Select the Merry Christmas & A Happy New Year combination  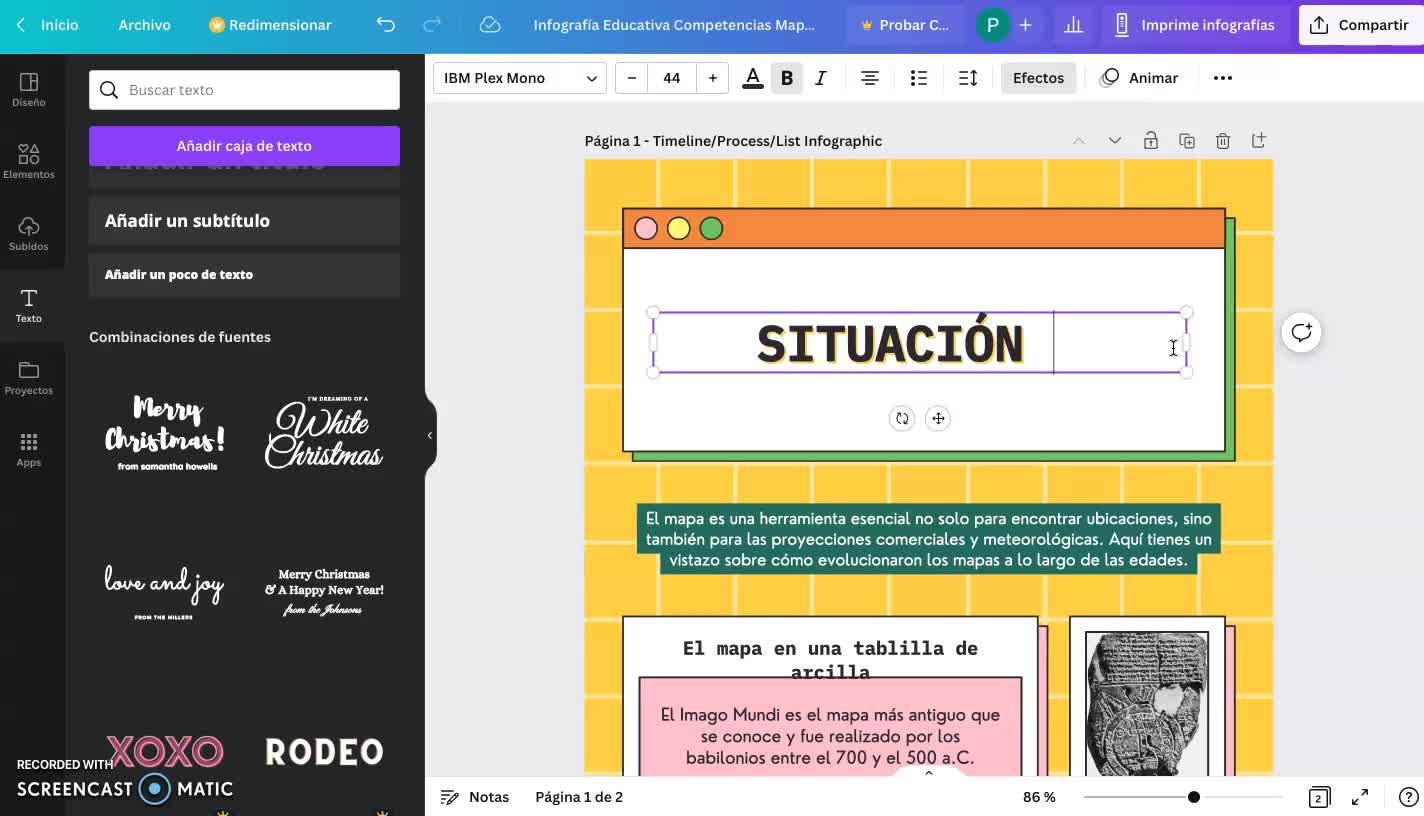point(324,592)
